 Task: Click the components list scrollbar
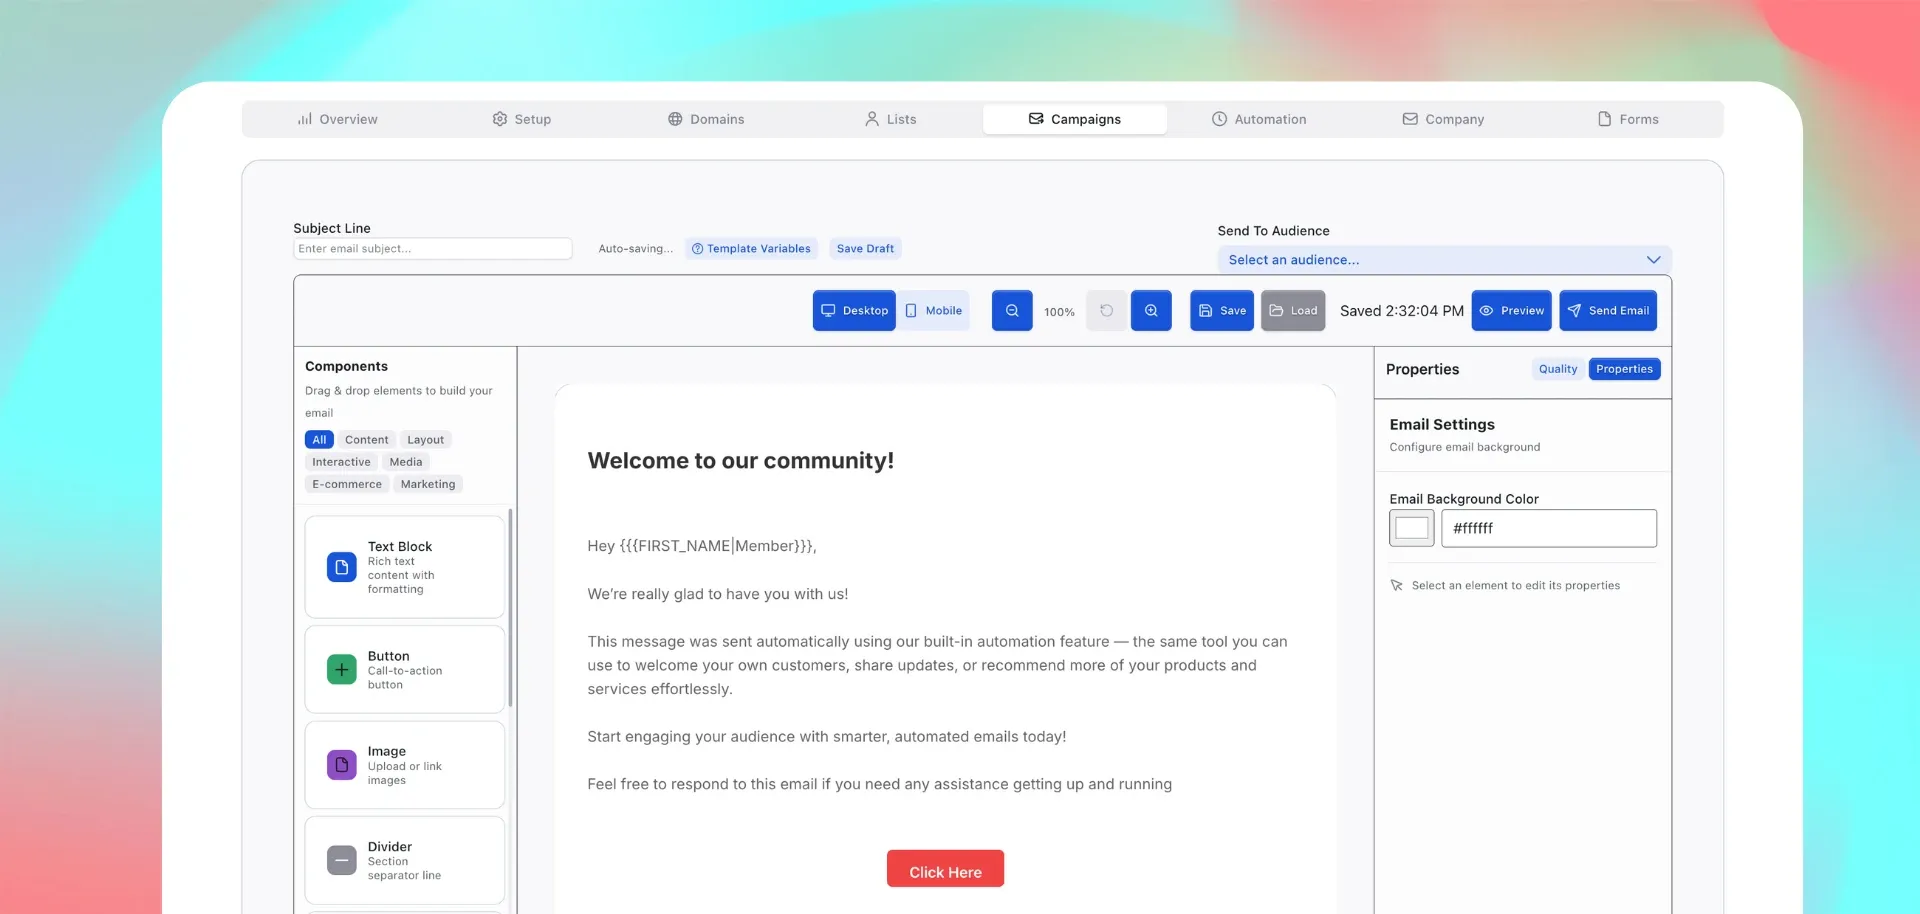(511, 607)
